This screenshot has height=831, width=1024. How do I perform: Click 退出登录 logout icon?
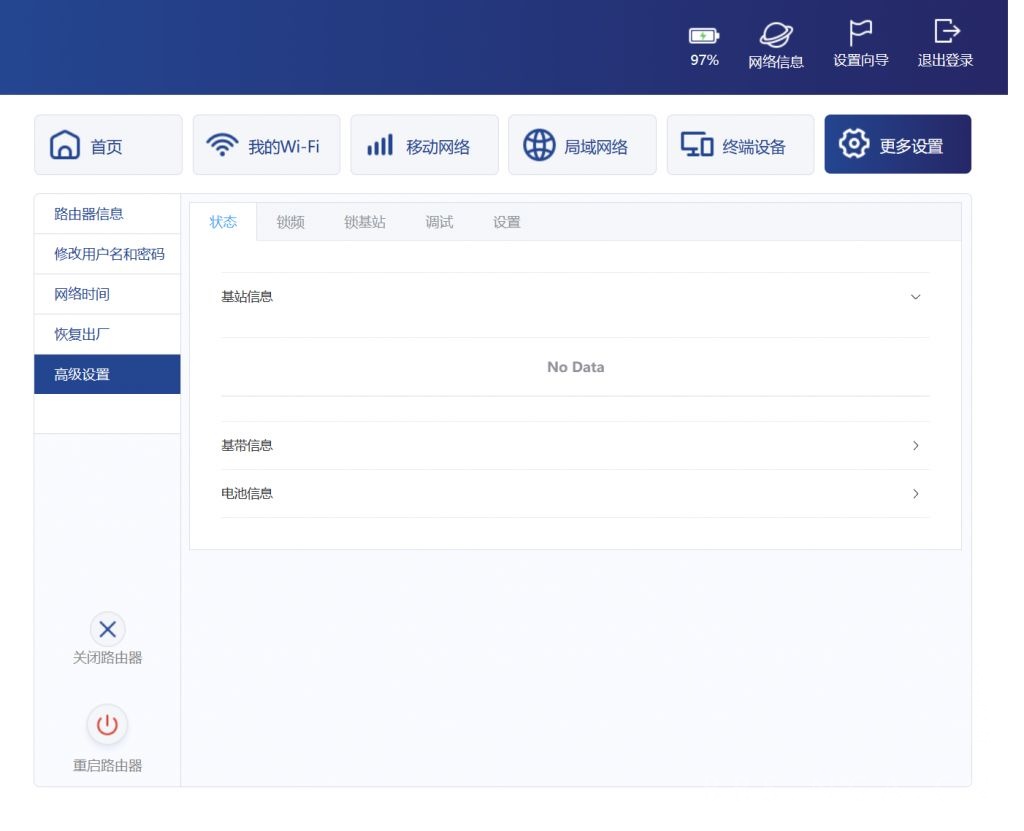(x=945, y=32)
